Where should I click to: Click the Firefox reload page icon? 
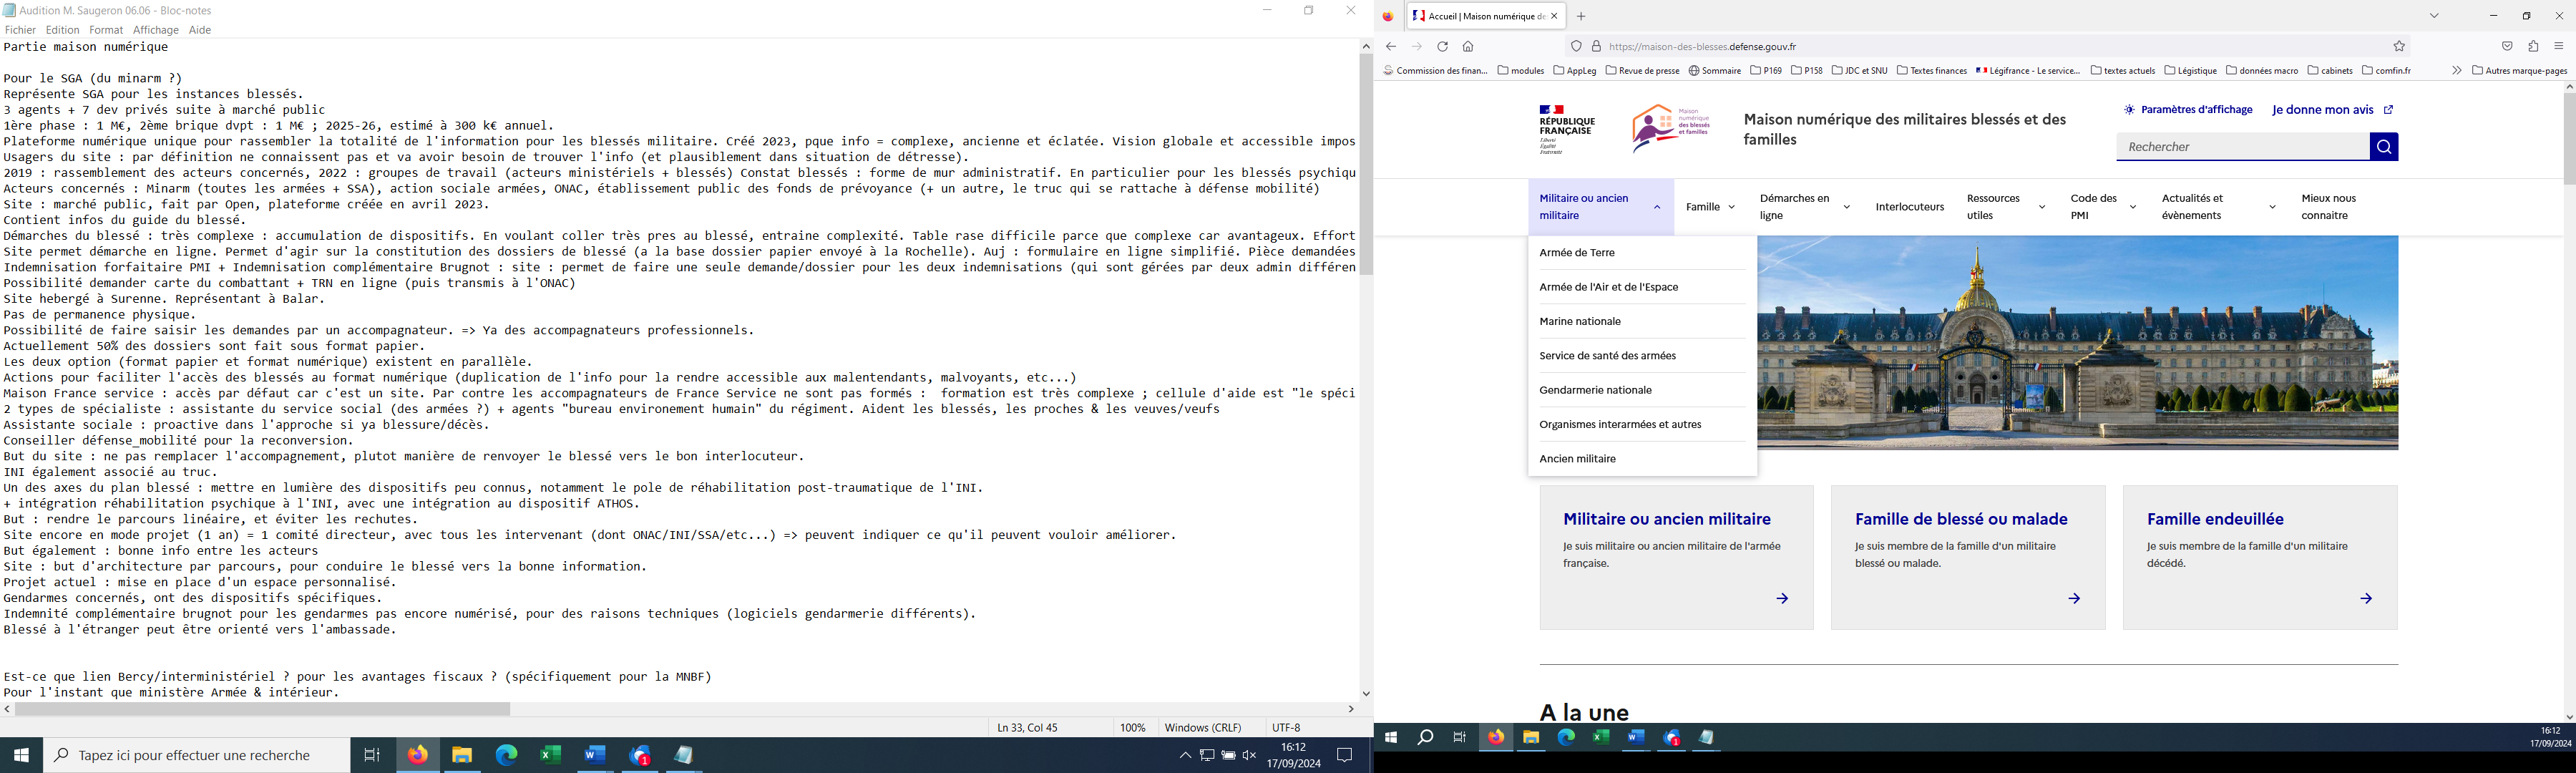[x=1442, y=47]
